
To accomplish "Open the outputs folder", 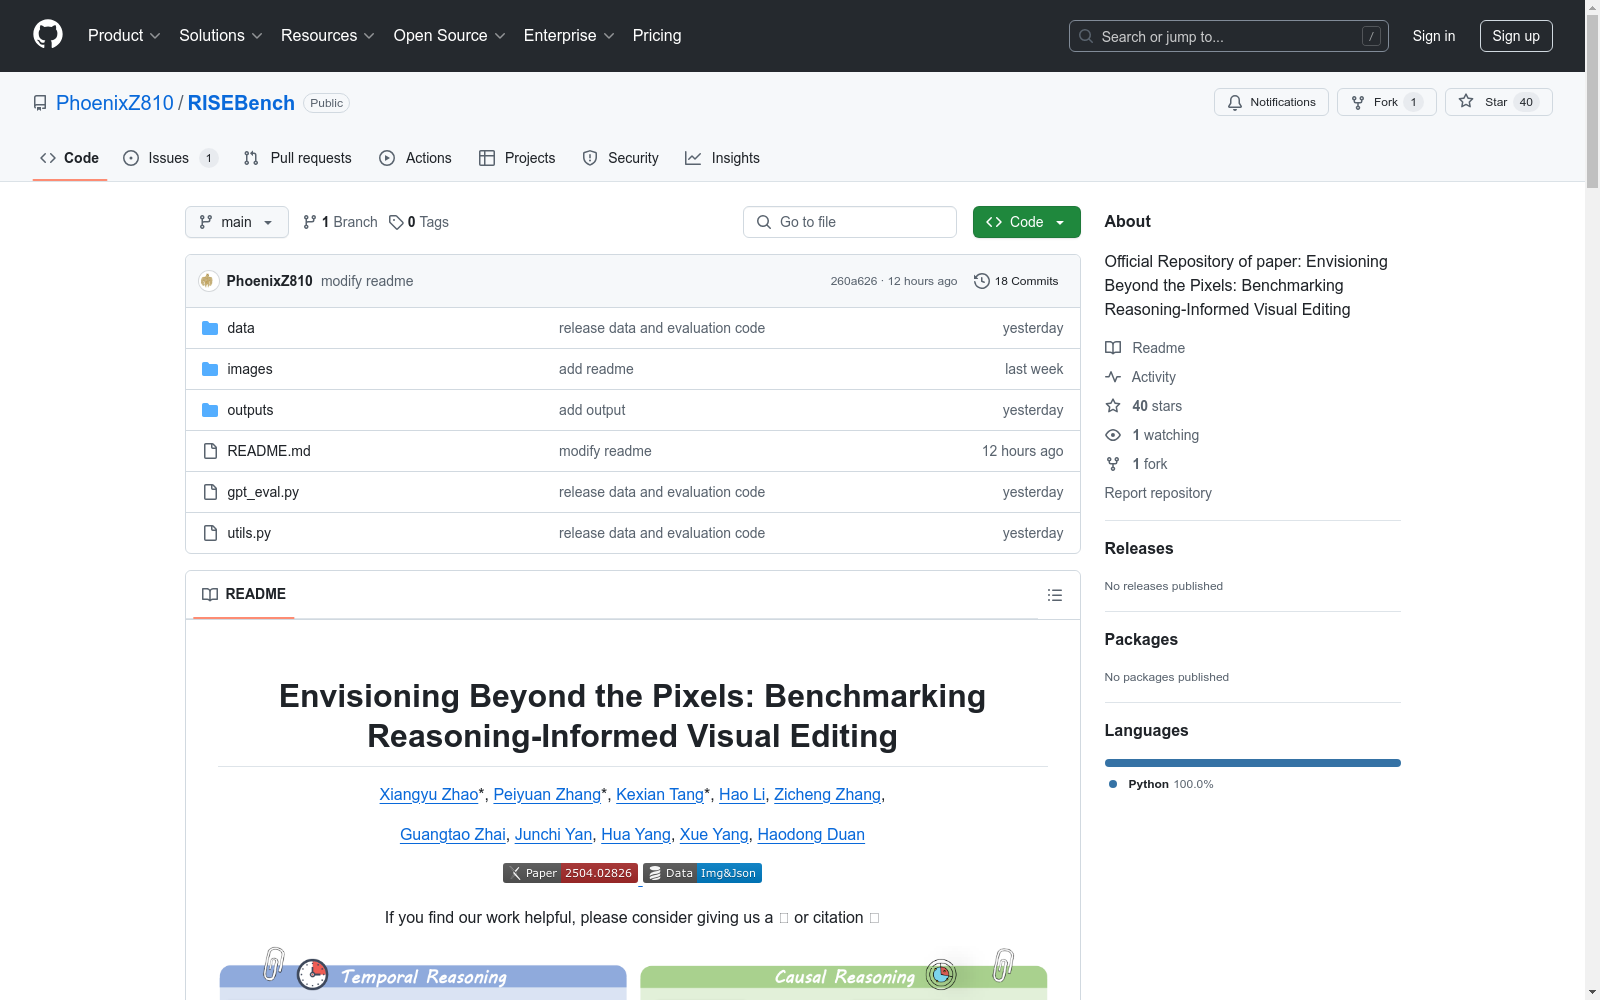I will point(250,410).
